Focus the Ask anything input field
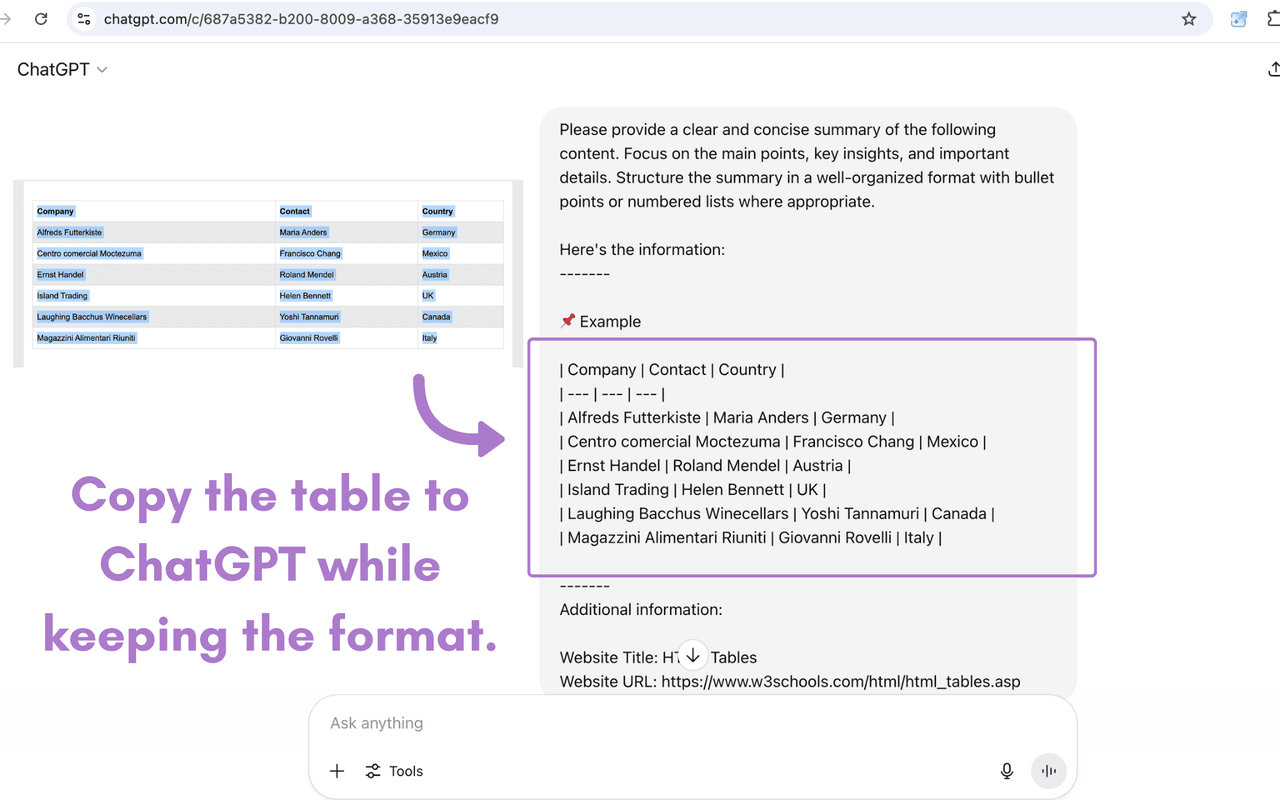The width and height of the screenshot is (1280, 800). (x=692, y=723)
